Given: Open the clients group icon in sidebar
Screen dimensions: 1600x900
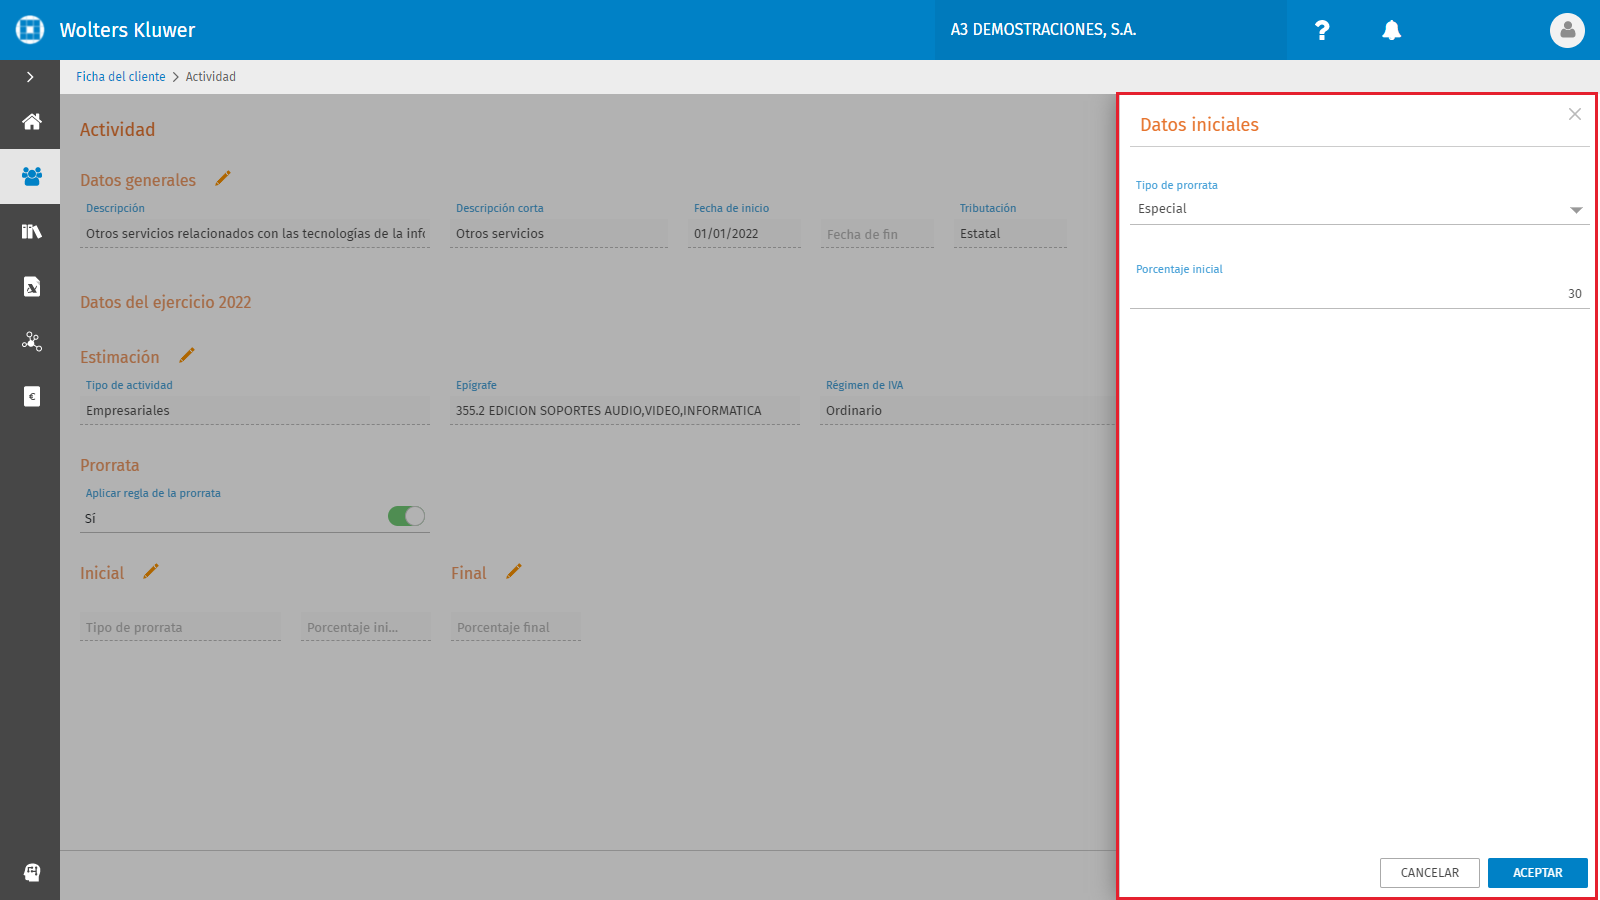Looking at the screenshot, I should (31, 176).
